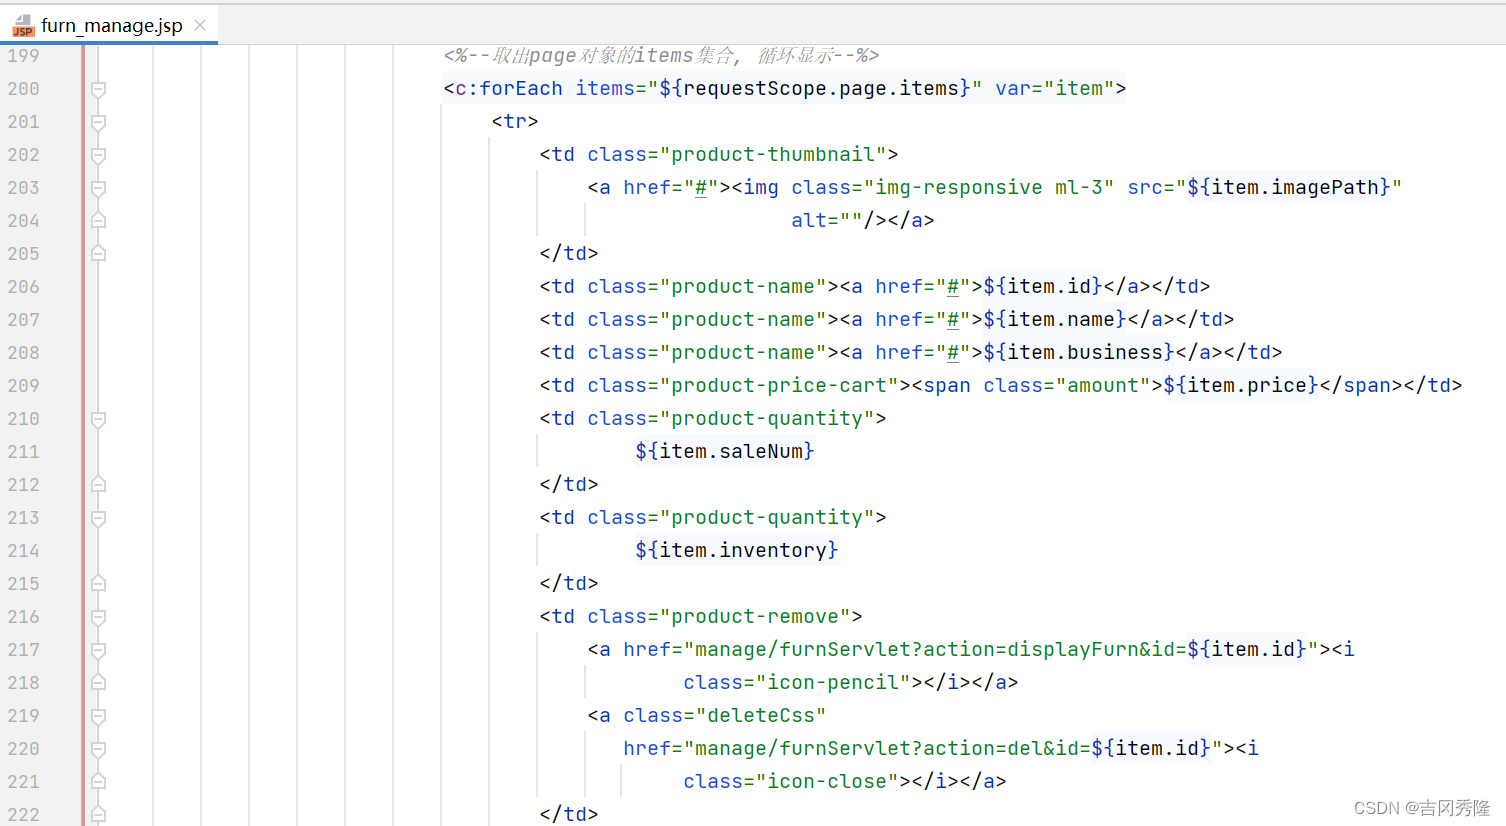Click line number 209 in gutter
Viewport: 1506px width, 826px height.
[x=23, y=386]
